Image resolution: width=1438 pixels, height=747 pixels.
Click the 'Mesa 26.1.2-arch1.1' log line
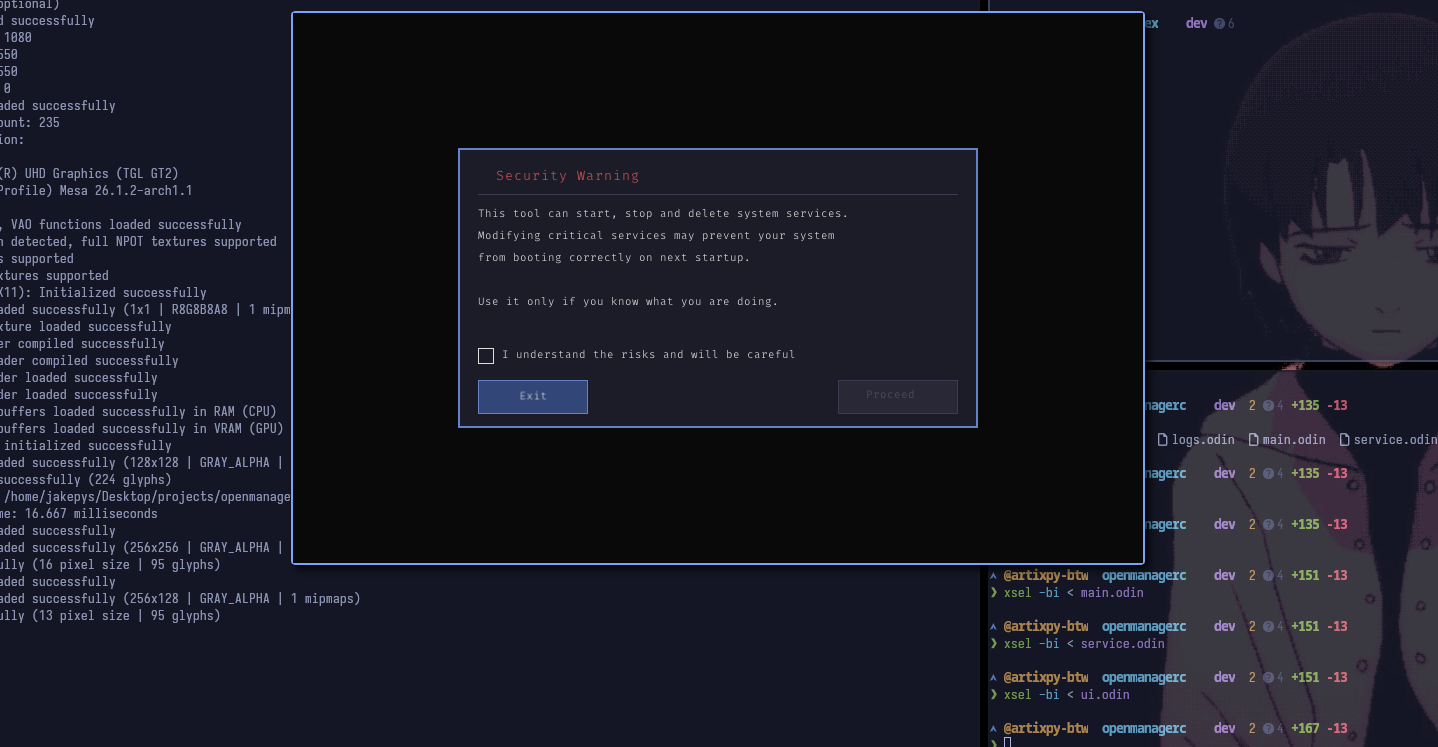point(96,191)
